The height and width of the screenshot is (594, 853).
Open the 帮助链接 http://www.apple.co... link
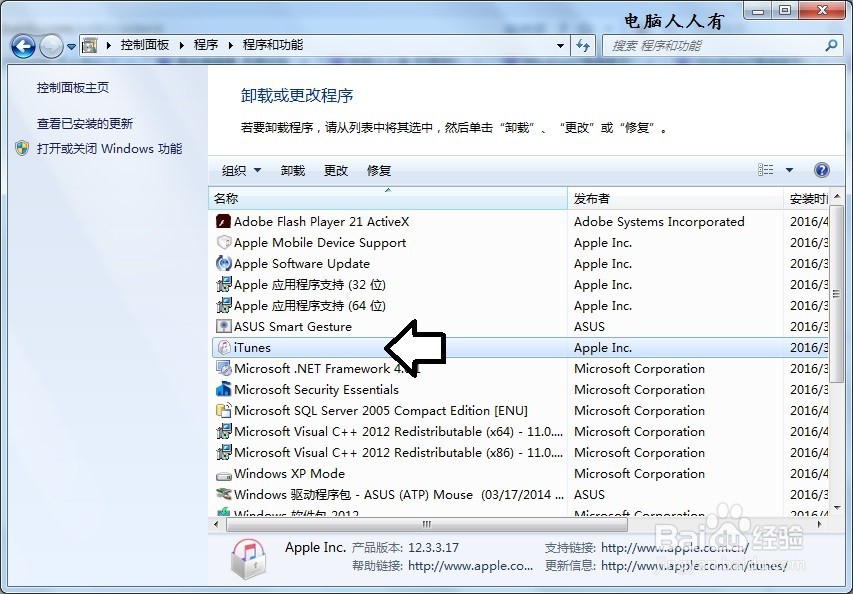tap(471, 566)
